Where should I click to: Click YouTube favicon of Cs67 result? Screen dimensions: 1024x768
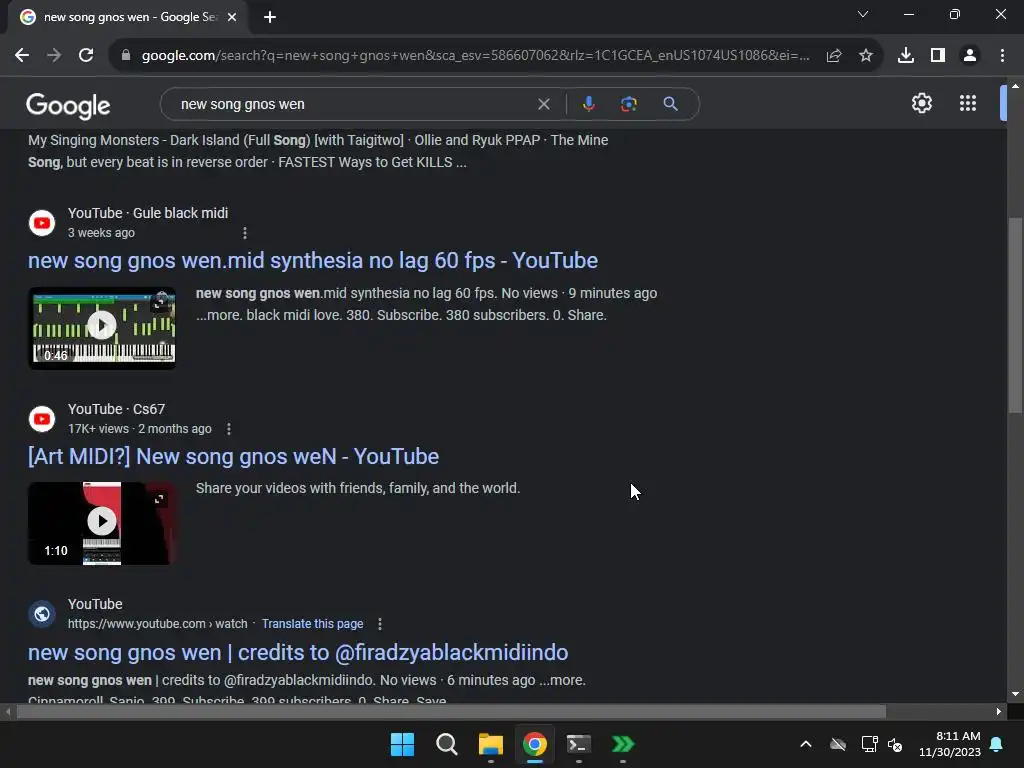pos(42,419)
